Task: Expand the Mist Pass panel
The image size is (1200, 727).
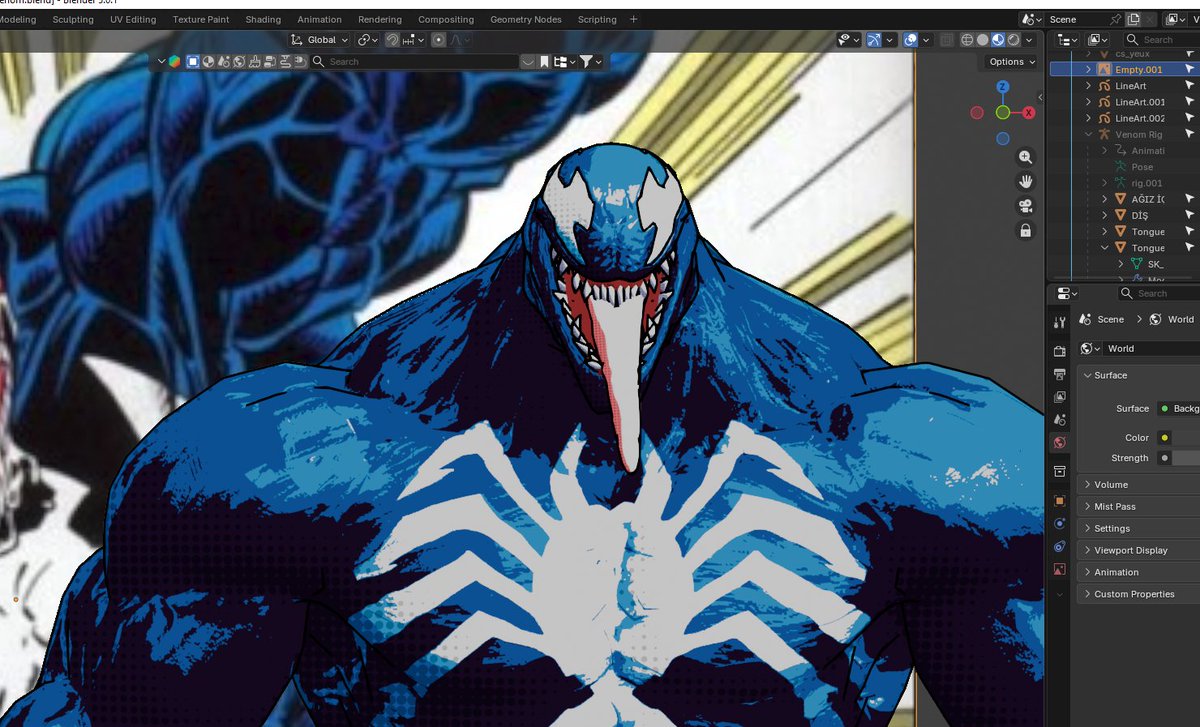Action: tap(1140, 506)
